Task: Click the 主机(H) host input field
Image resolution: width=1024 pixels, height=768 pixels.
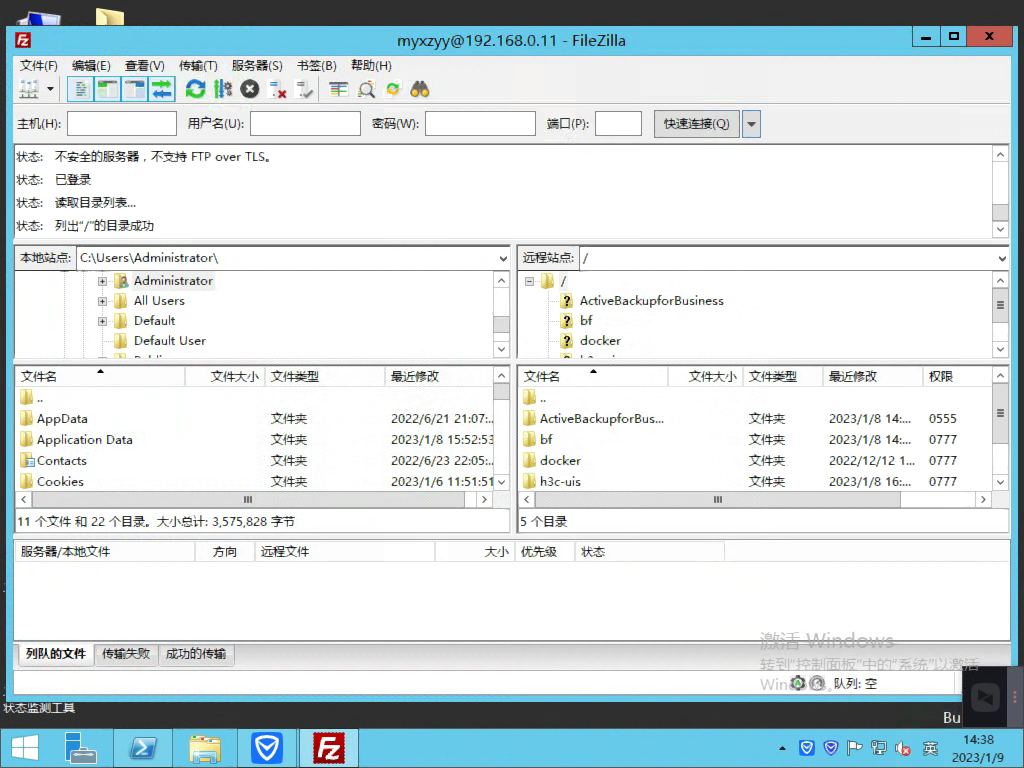Action: 121,124
